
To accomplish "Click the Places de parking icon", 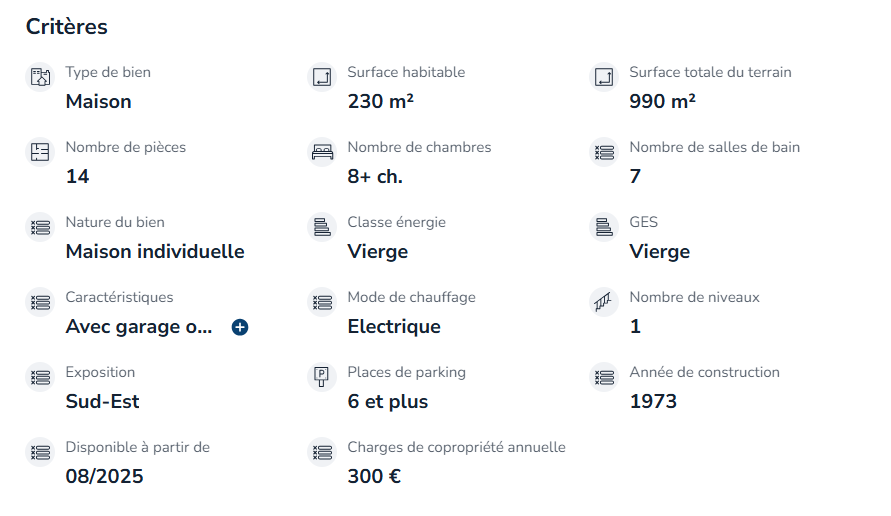I will click(322, 377).
